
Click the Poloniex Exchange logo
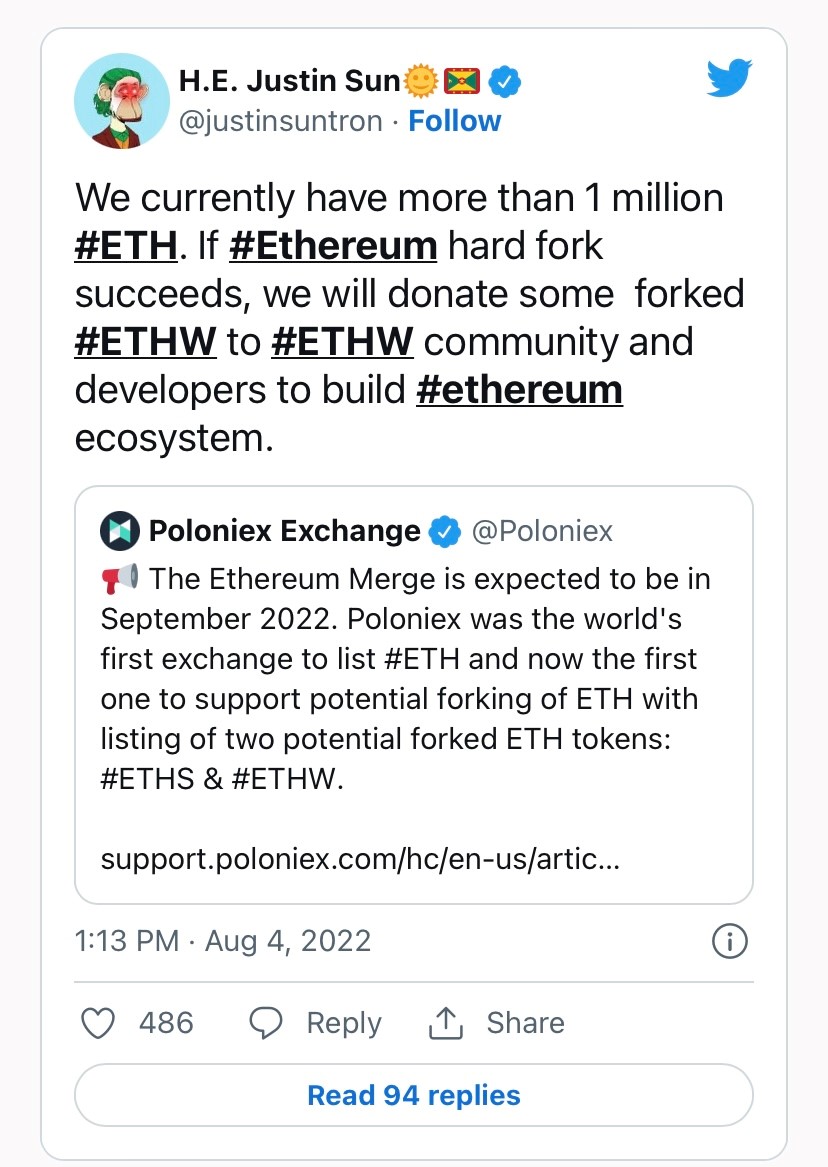tap(120, 530)
